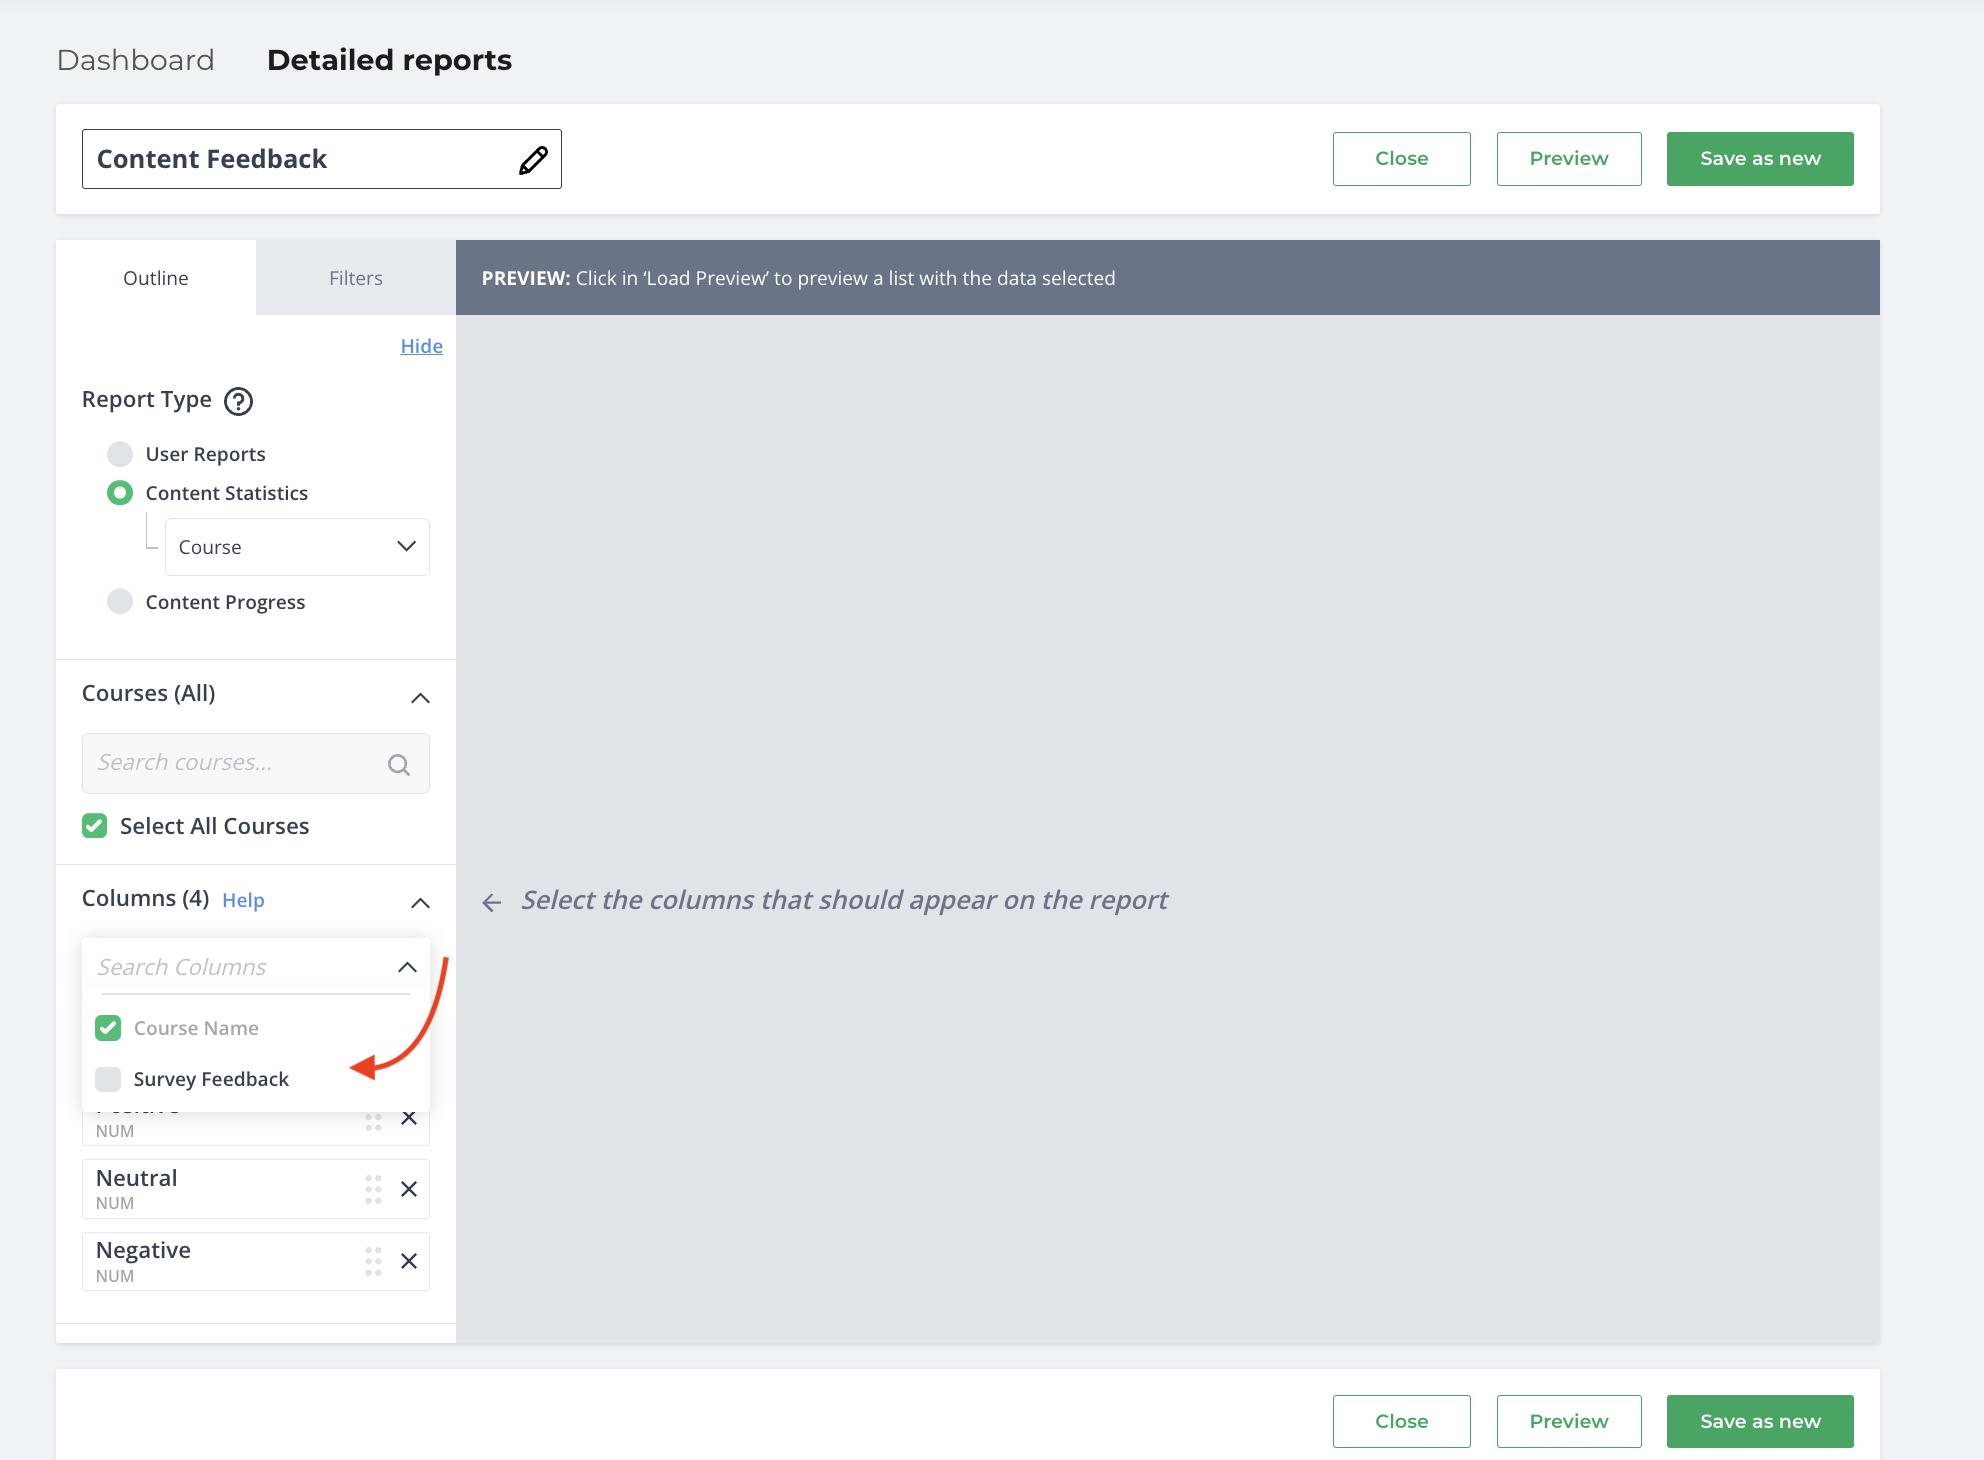Screen dimensions: 1984x1460
Task: Click the Report Type heading
Action: coord(147,400)
